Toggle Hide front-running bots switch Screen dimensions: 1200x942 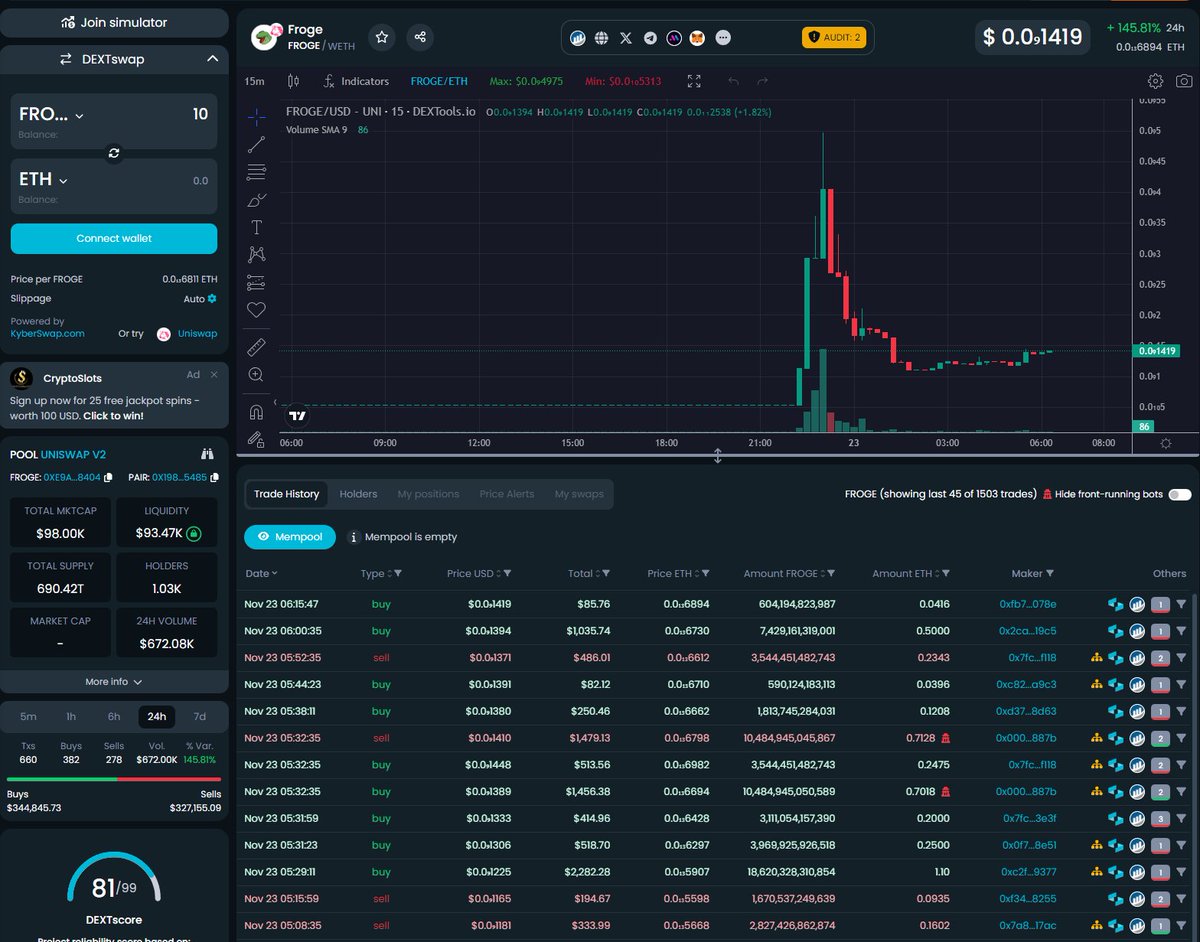click(1180, 494)
